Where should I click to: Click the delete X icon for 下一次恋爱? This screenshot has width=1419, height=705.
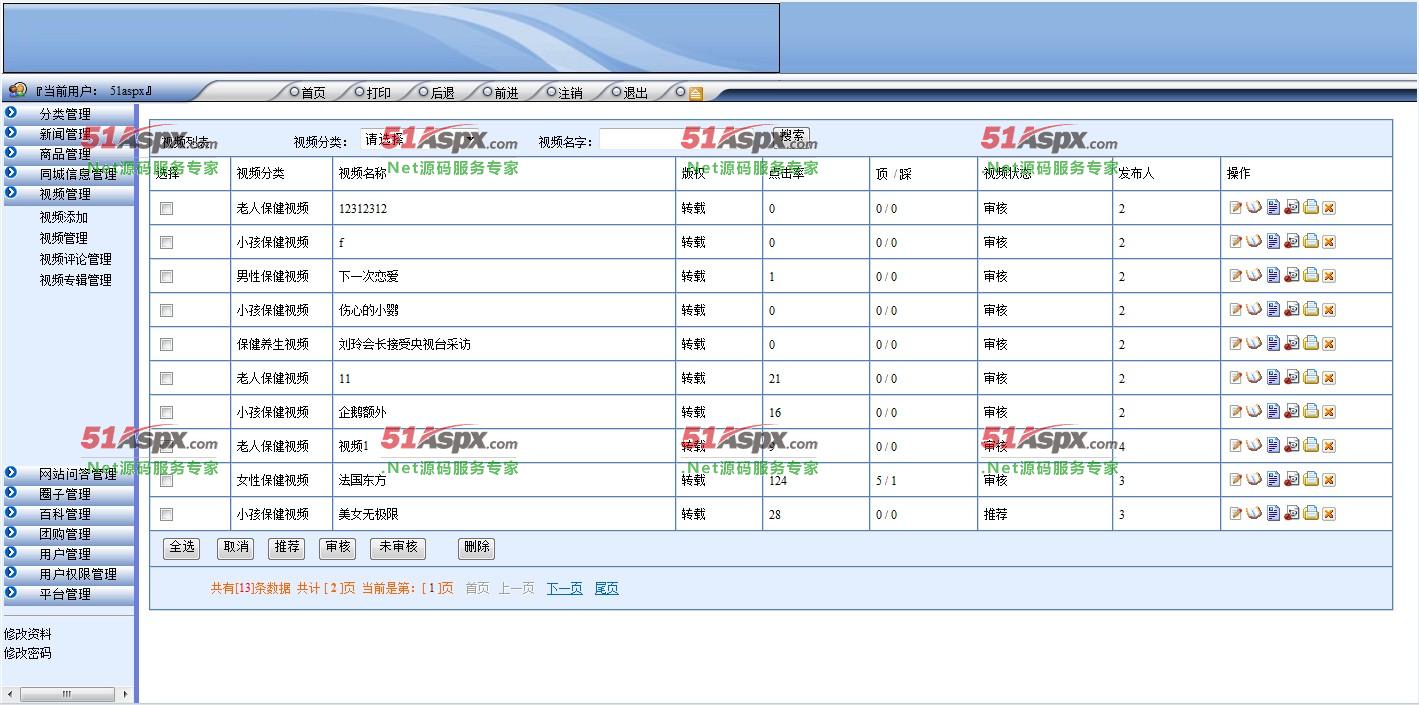(1329, 276)
